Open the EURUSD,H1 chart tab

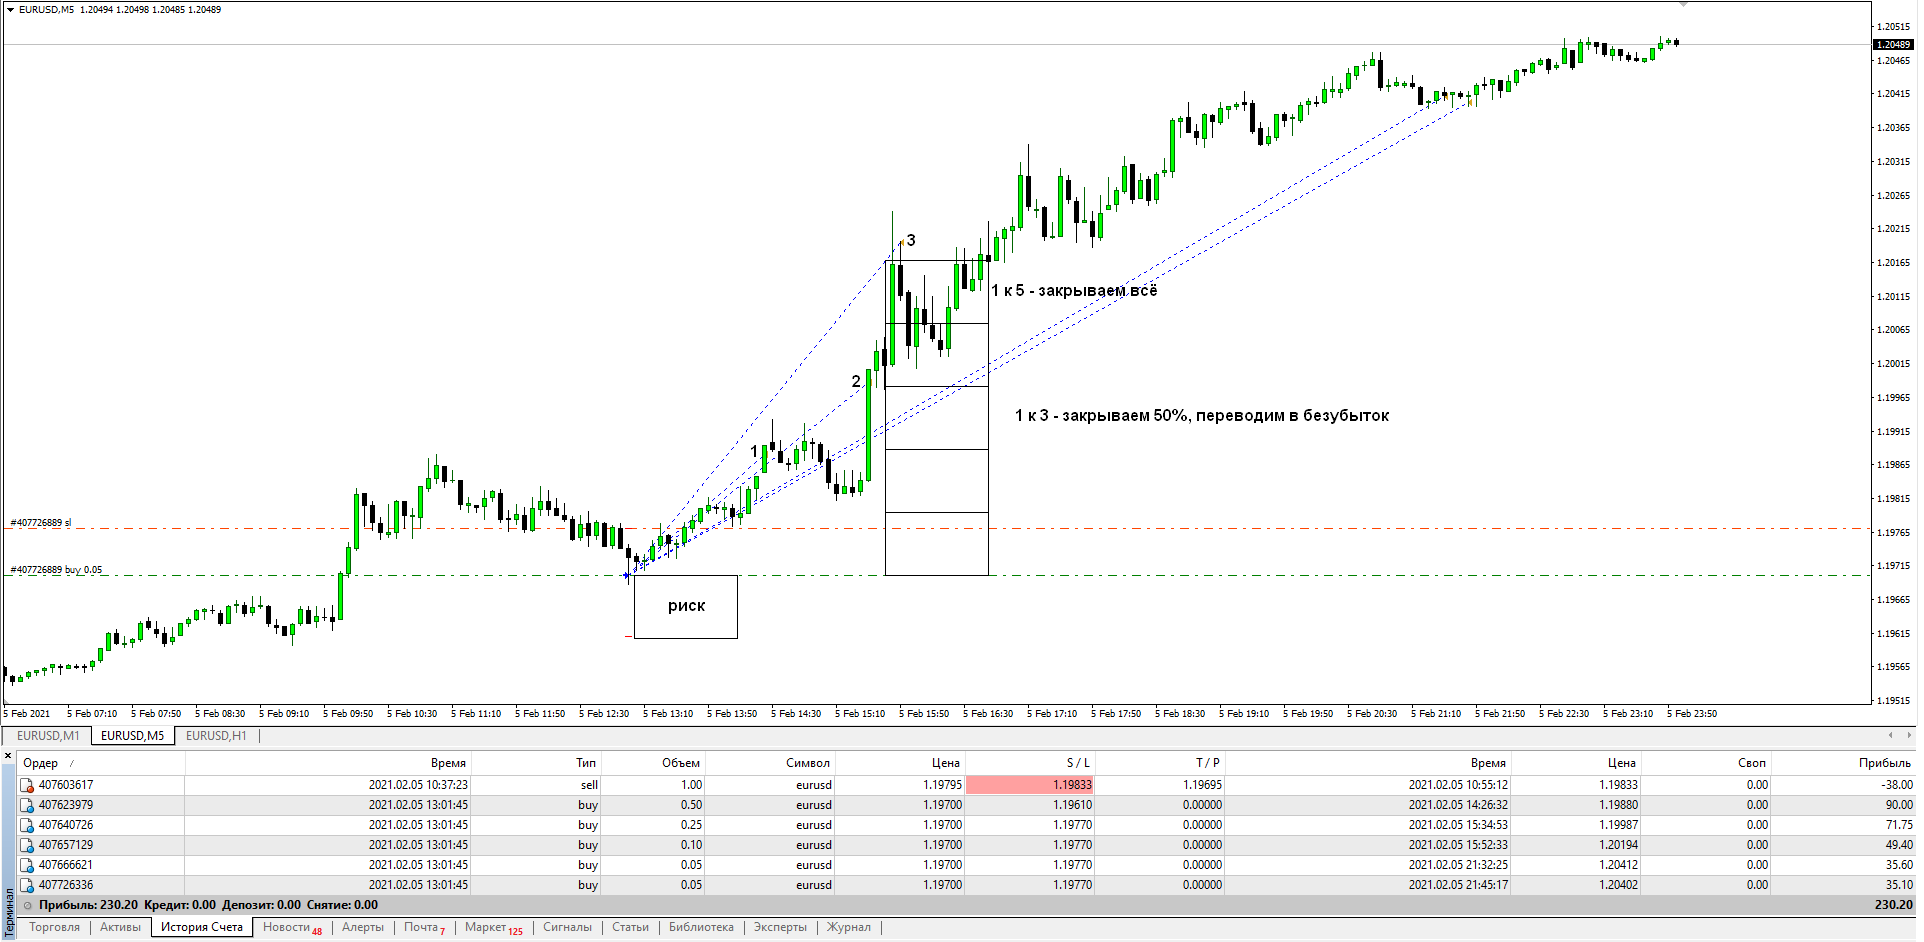[216, 736]
